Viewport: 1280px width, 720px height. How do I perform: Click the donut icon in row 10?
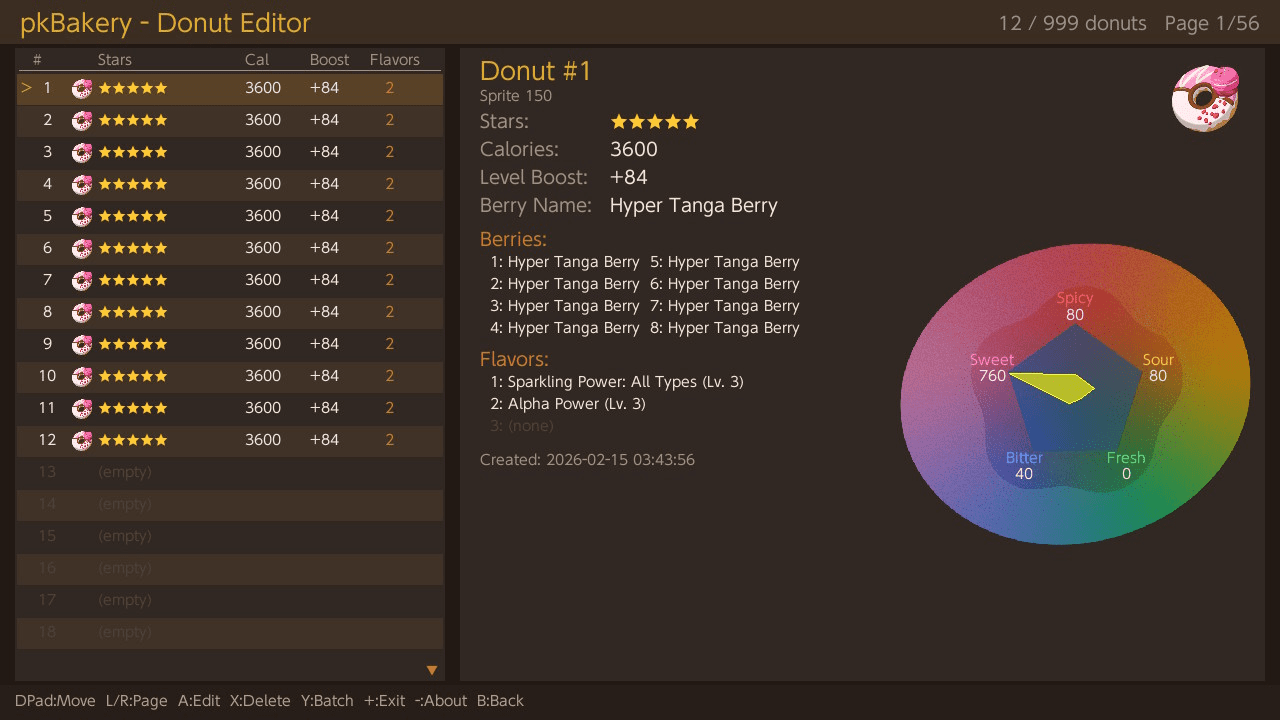pos(82,376)
